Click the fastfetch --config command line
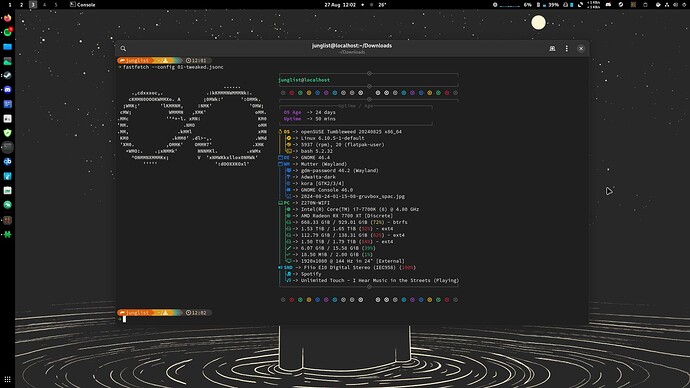The height and width of the screenshot is (388, 690). click(173, 67)
